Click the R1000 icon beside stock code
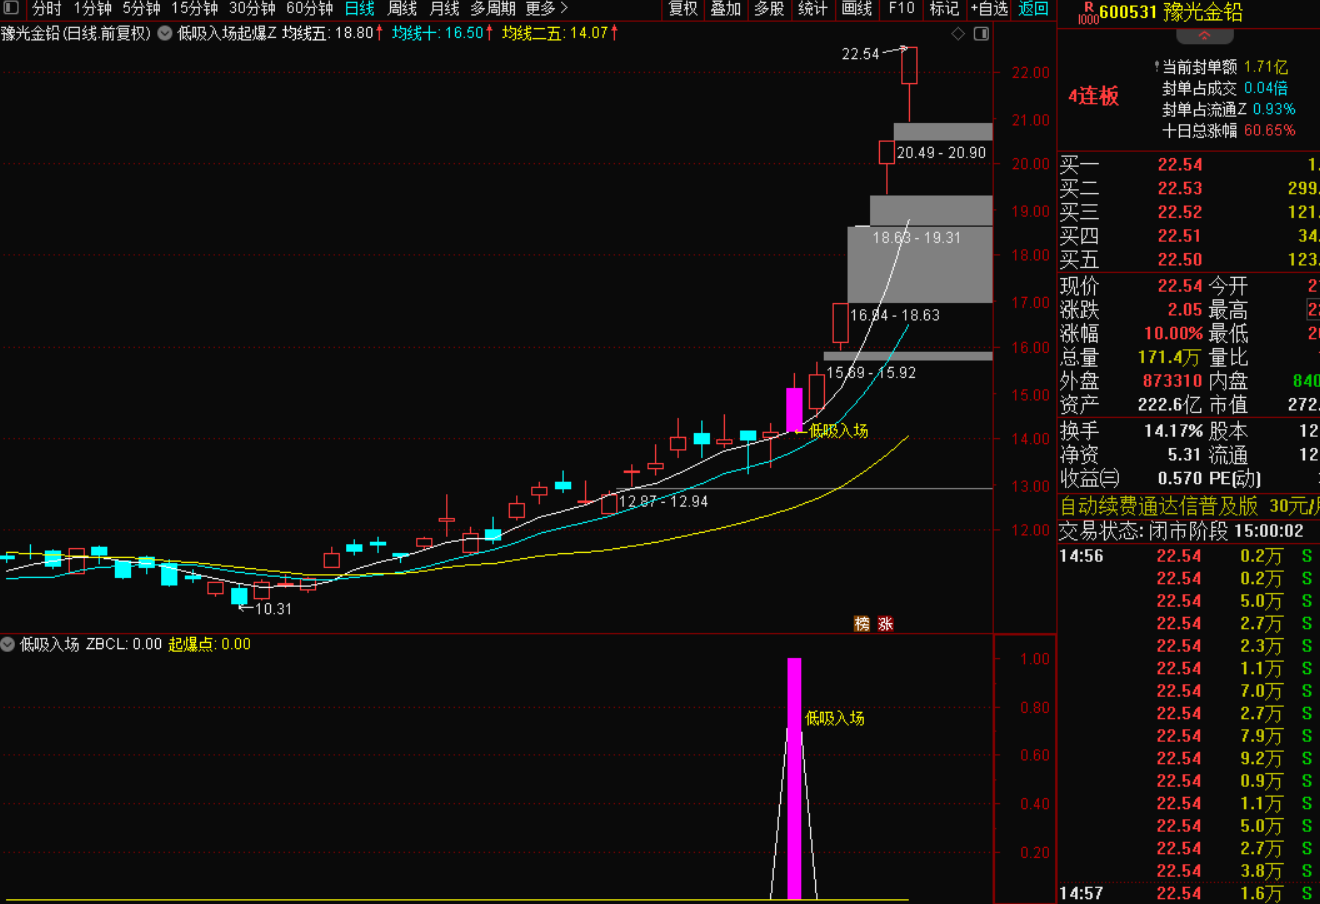 click(1087, 12)
